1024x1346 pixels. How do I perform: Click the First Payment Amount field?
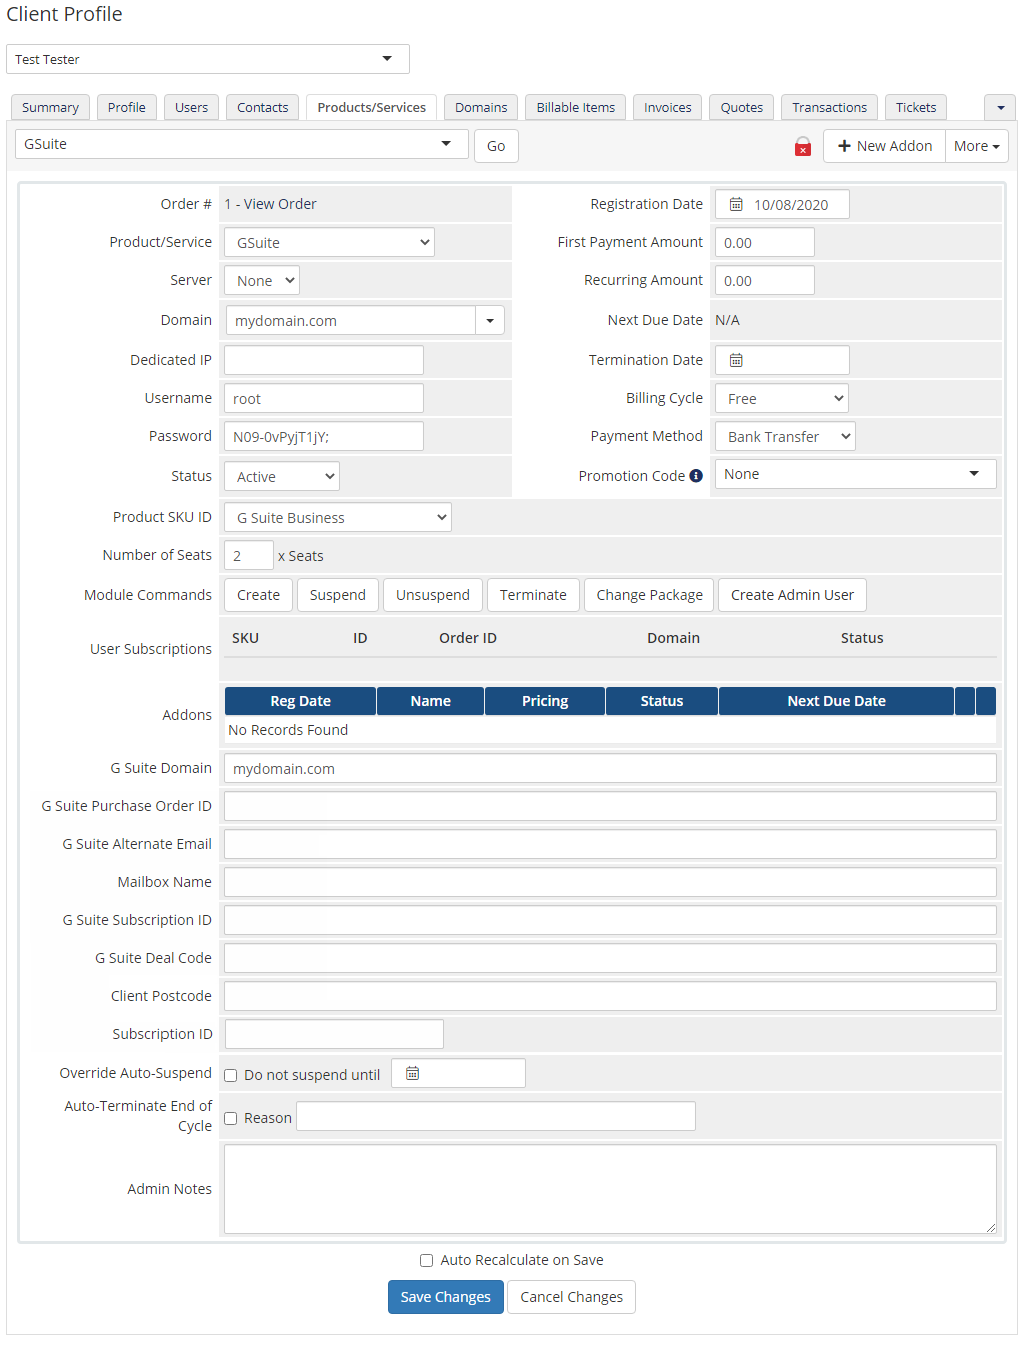[765, 242]
